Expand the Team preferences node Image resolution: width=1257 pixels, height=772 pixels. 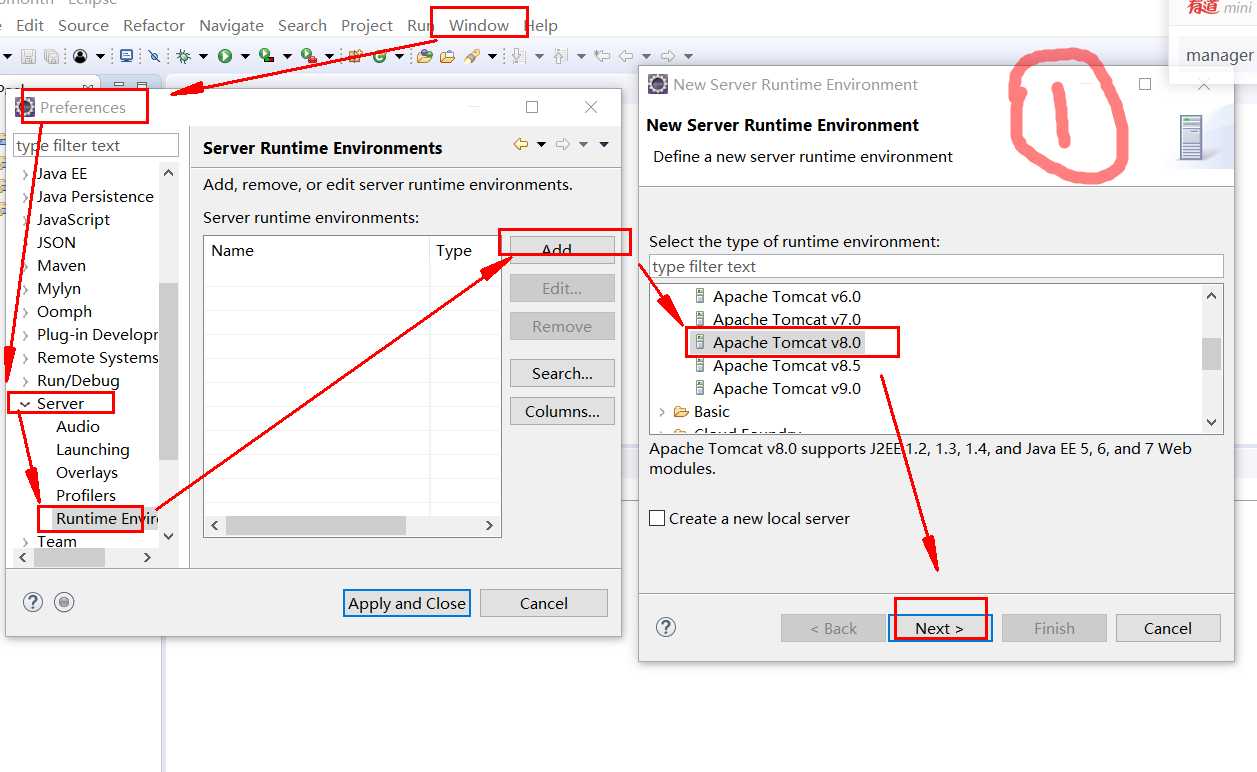(x=25, y=542)
